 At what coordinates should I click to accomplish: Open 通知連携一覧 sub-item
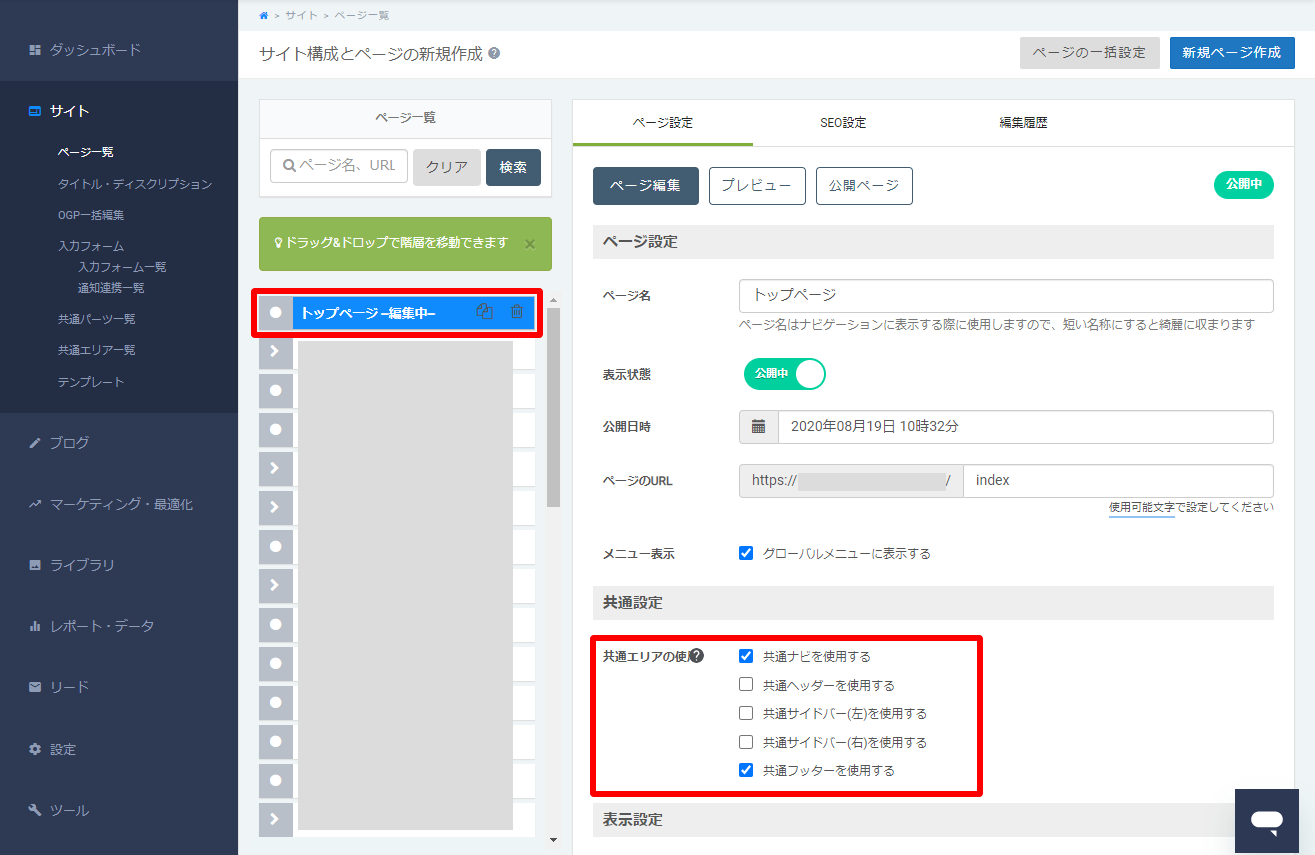point(111,288)
